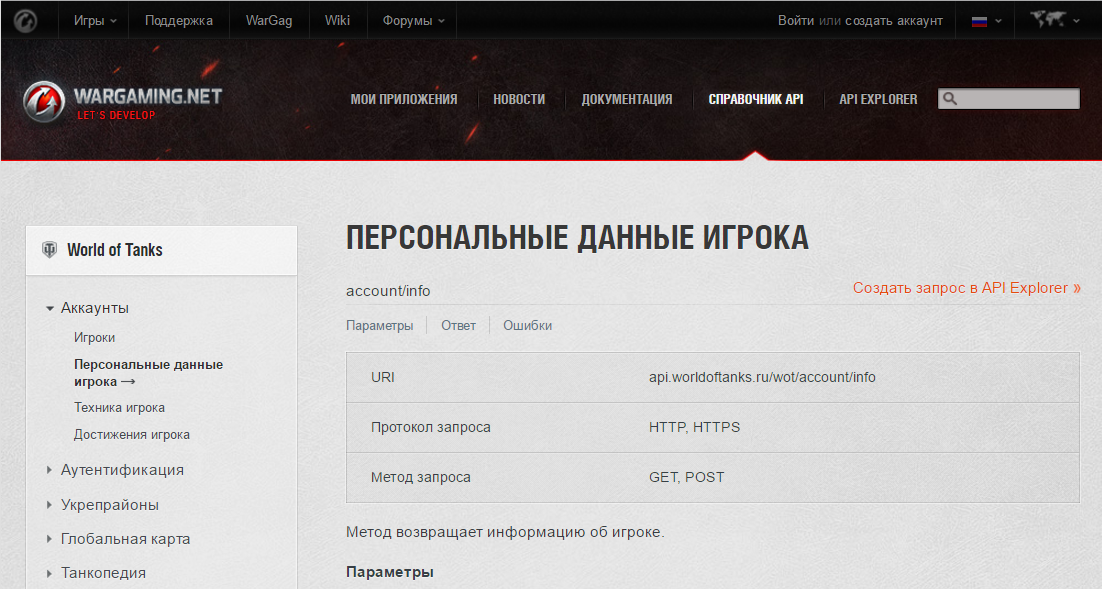The height and width of the screenshot is (589, 1102).
Task: Click the Персональные данные игрока page heading
Action: [x=577, y=238]
